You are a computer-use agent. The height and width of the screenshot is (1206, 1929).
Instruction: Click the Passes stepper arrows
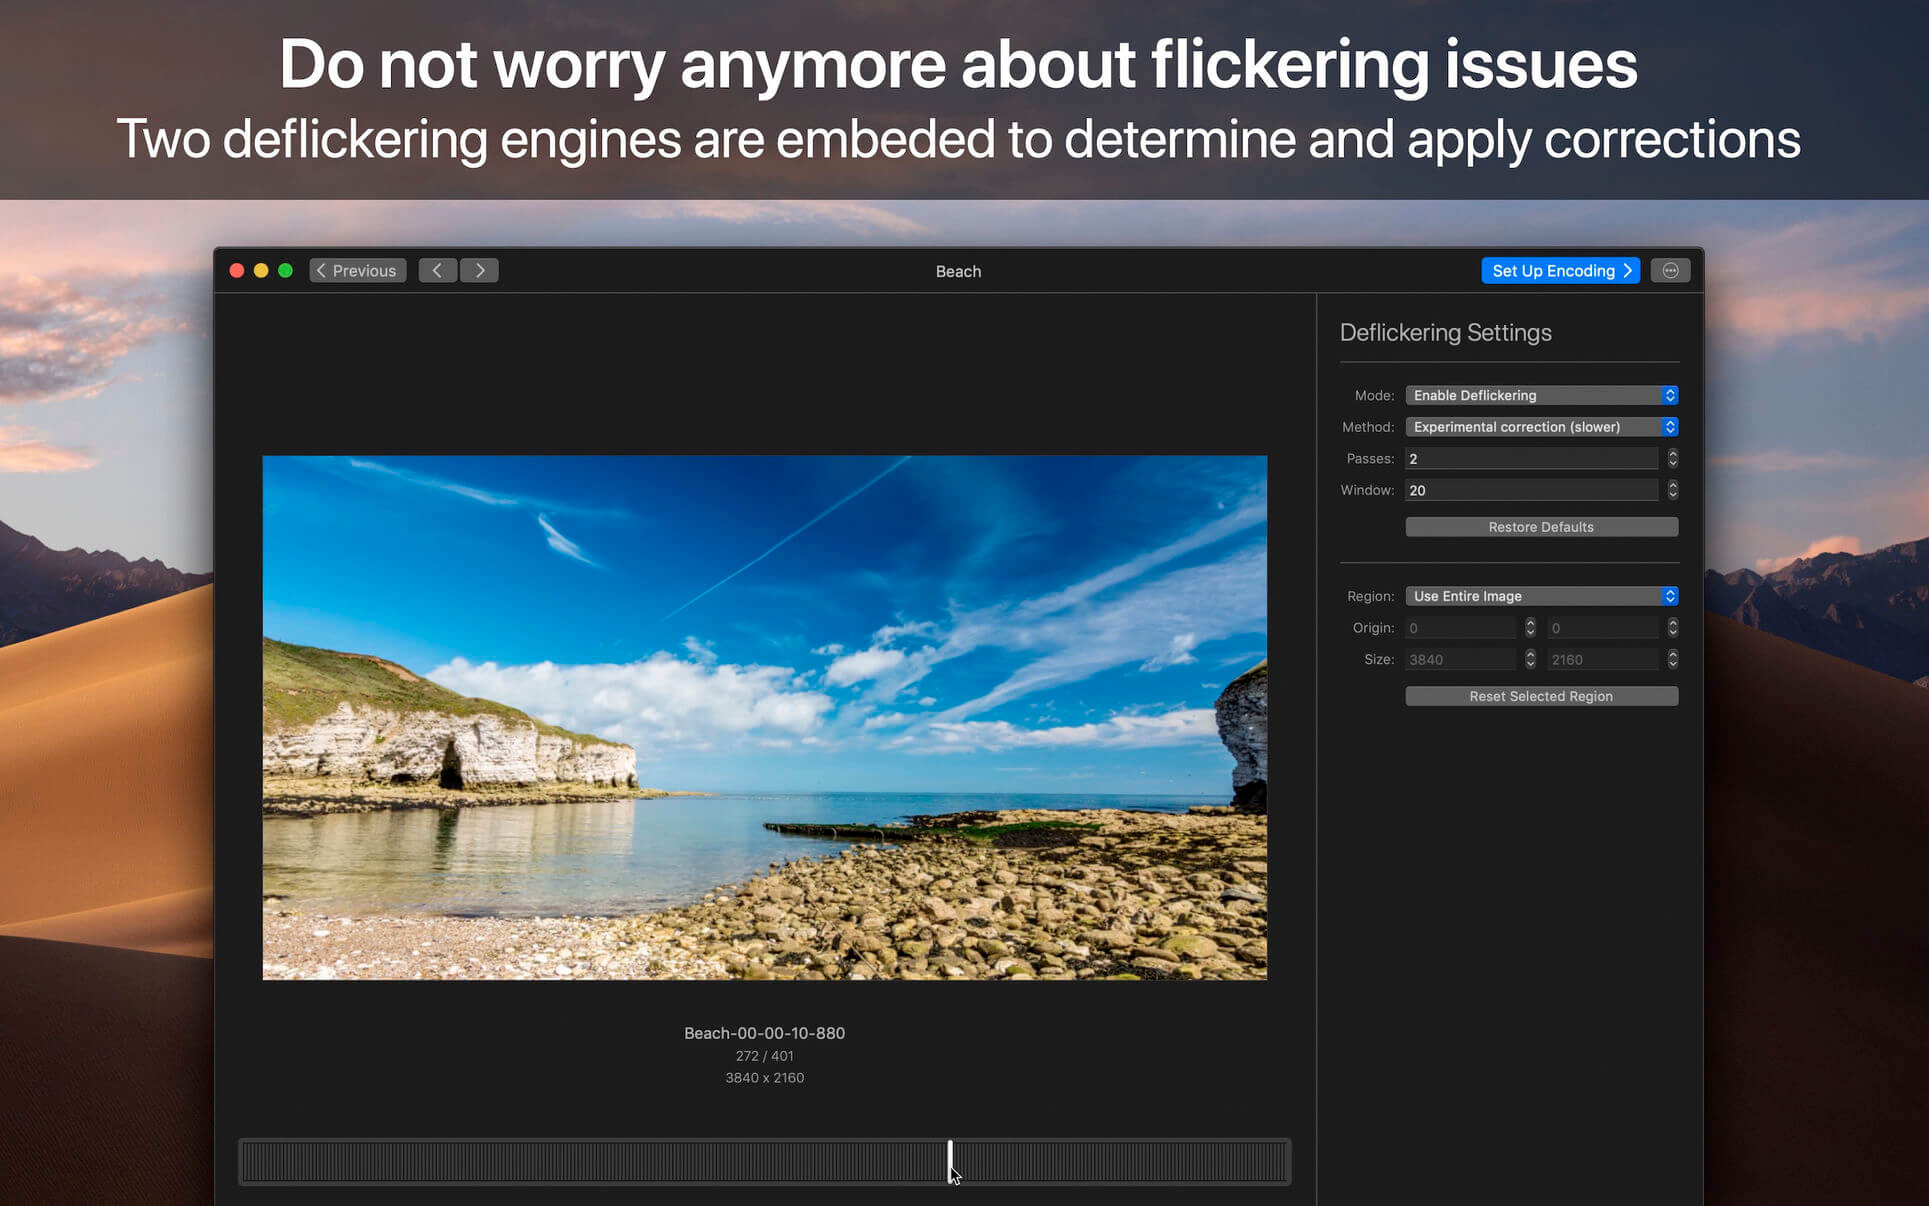1672,459
